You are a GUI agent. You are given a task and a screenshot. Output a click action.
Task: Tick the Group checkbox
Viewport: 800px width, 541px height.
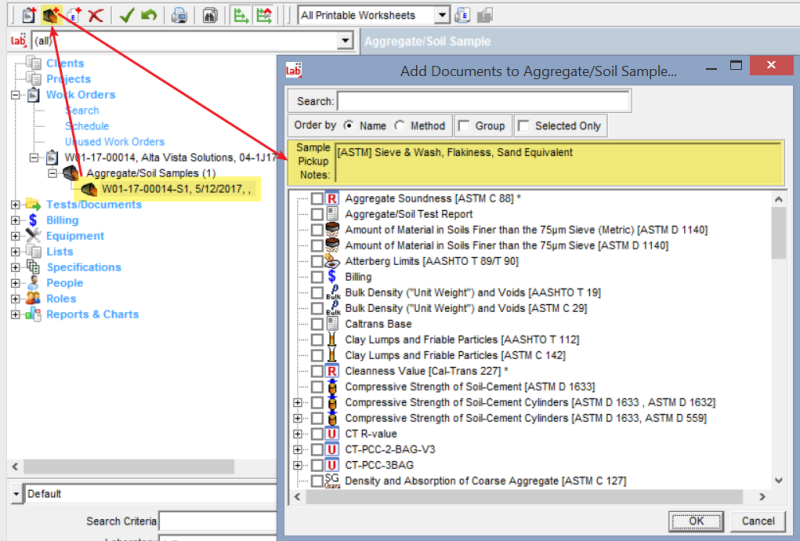[464, 126]
